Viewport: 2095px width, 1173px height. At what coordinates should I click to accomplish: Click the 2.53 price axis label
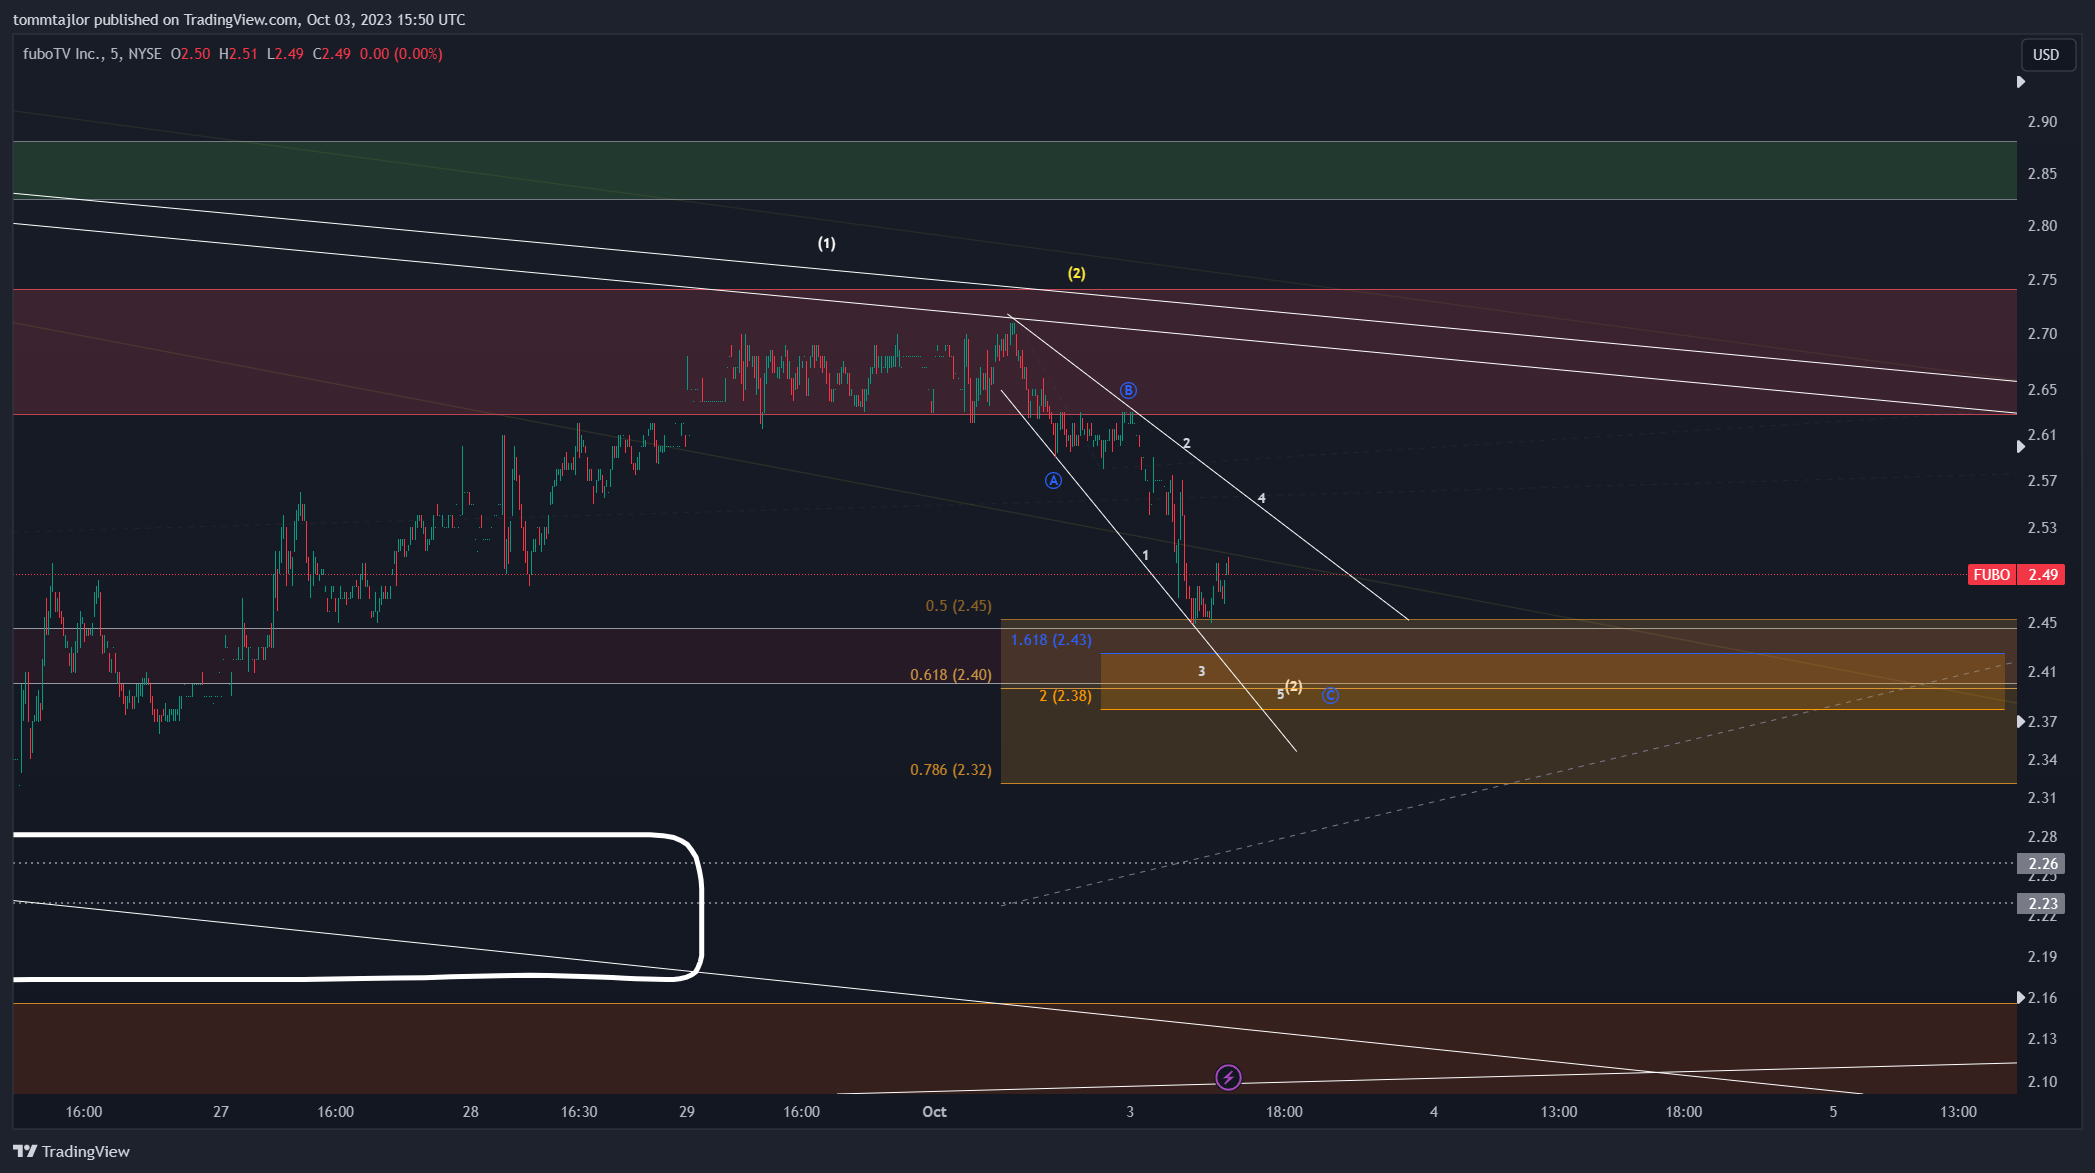pyautogui.click(x=2042, y=528)
